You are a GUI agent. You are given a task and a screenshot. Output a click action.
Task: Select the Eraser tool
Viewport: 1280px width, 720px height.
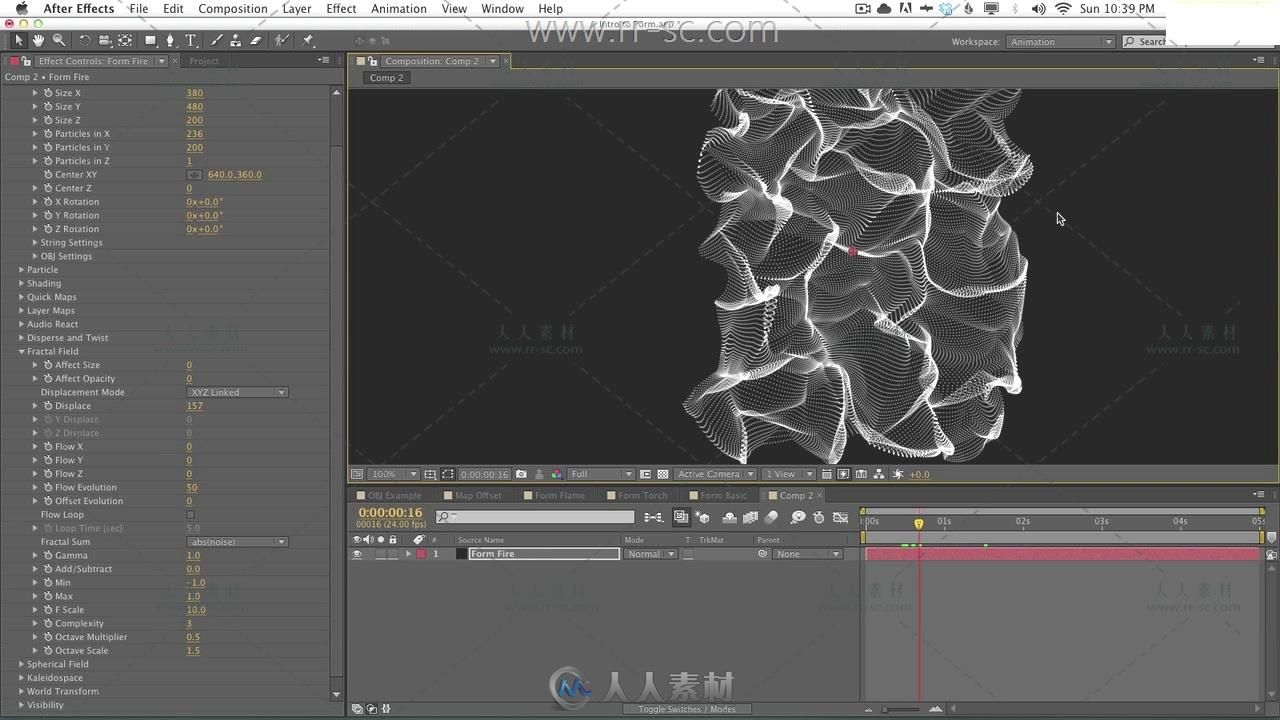[x=255, y=40]
